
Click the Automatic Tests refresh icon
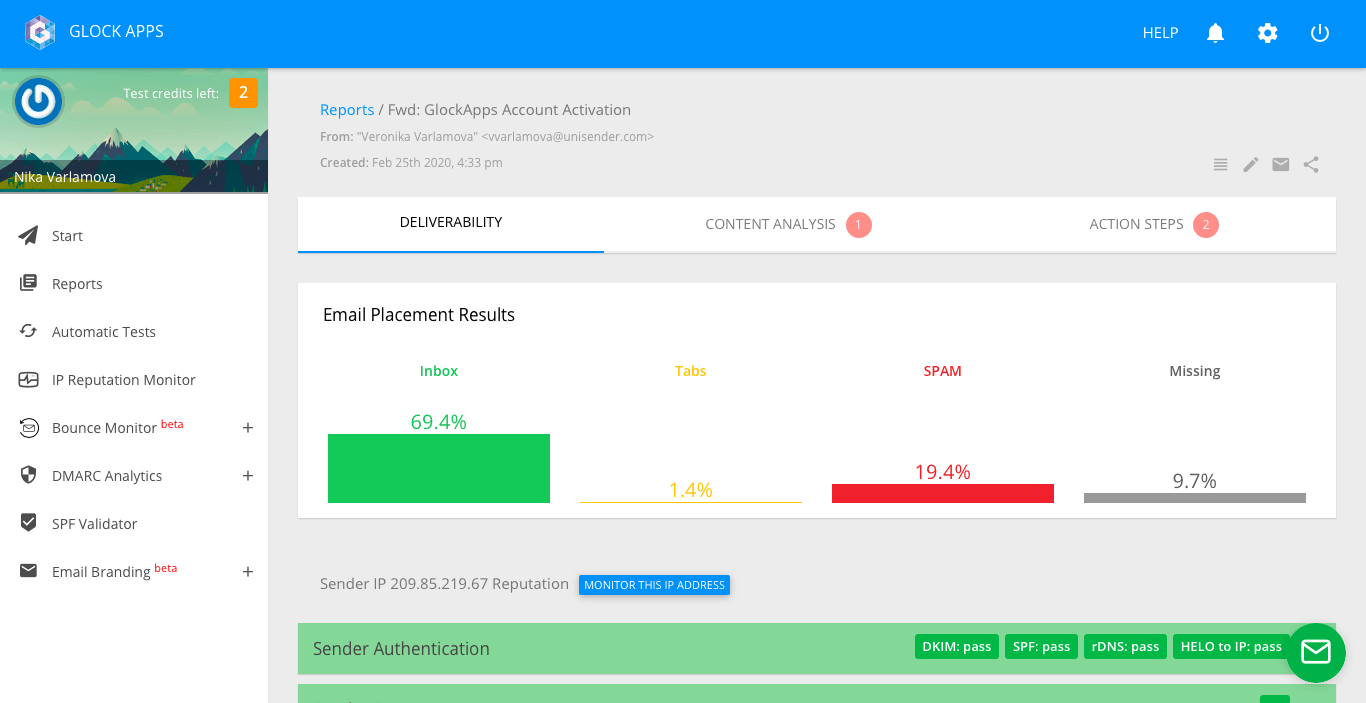pos(29,331)
